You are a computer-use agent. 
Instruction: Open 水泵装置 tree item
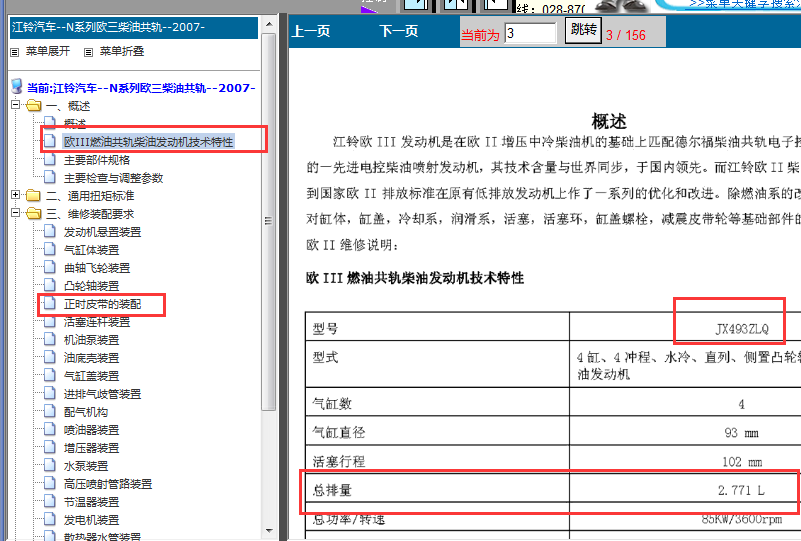(x=86, y=466)
